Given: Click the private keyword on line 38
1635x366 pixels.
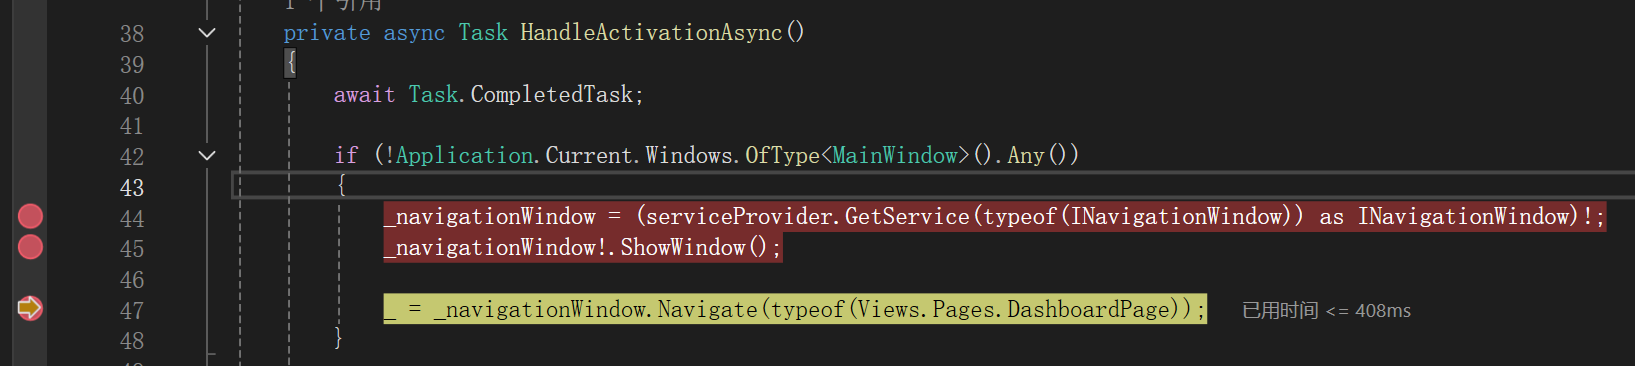Looking at the screenshot, I should pyautogui.click(x=327, y=33).
